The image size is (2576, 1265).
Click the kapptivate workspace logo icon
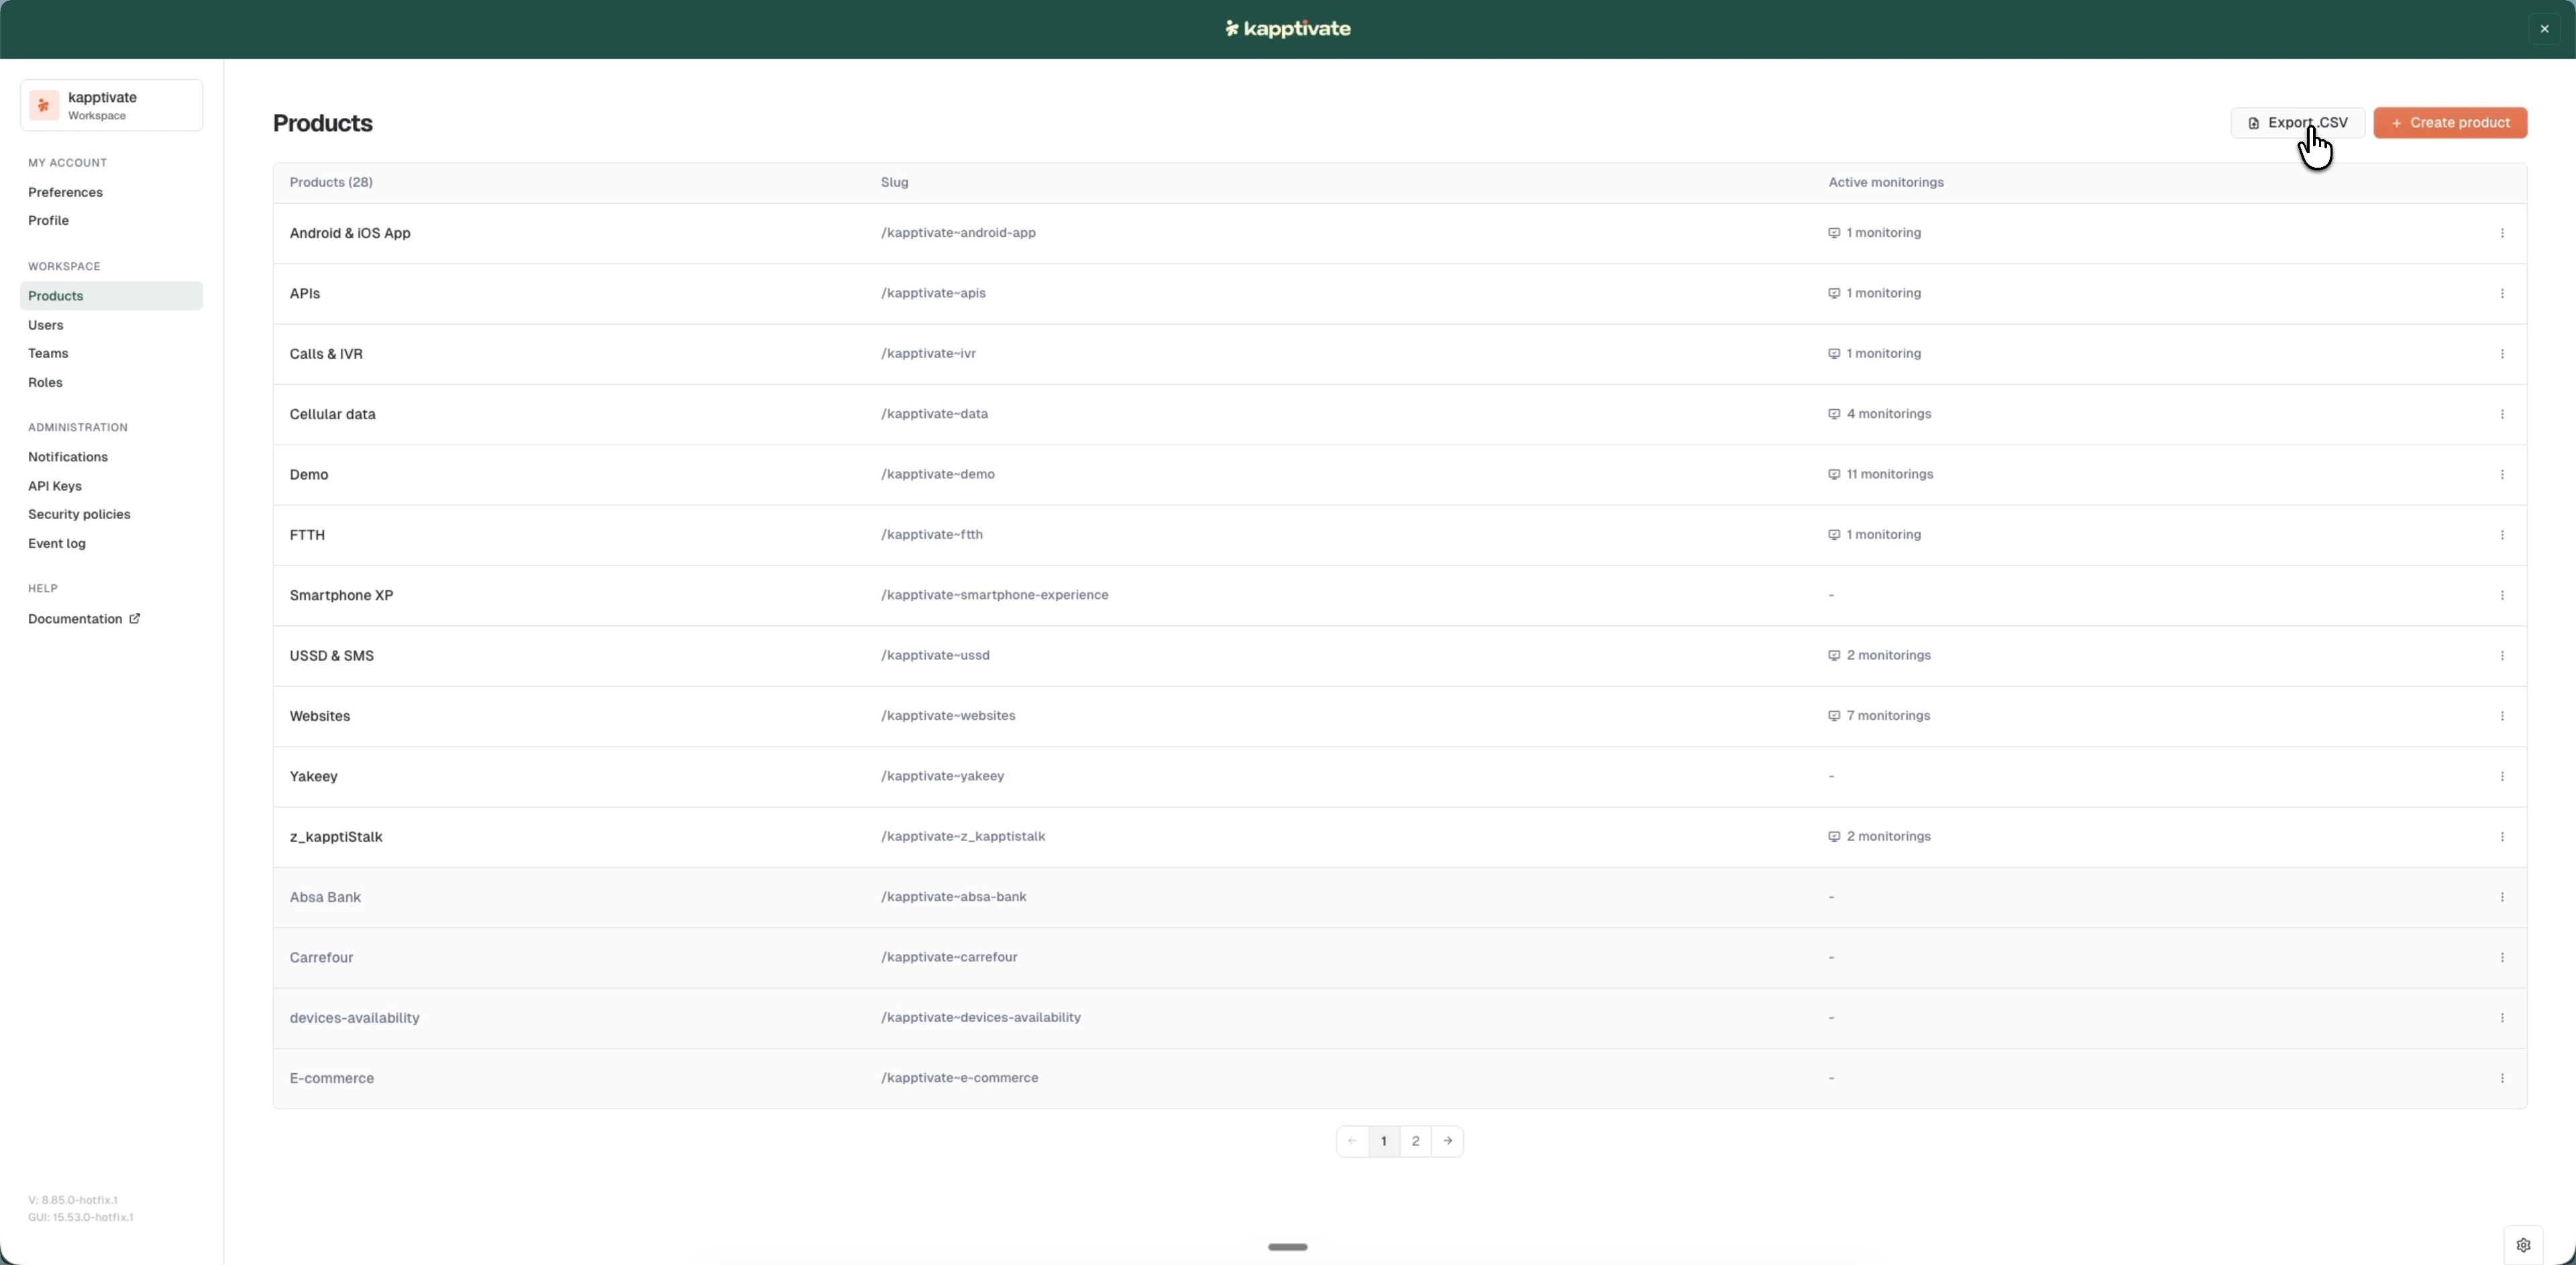click(x=44, y=105)
